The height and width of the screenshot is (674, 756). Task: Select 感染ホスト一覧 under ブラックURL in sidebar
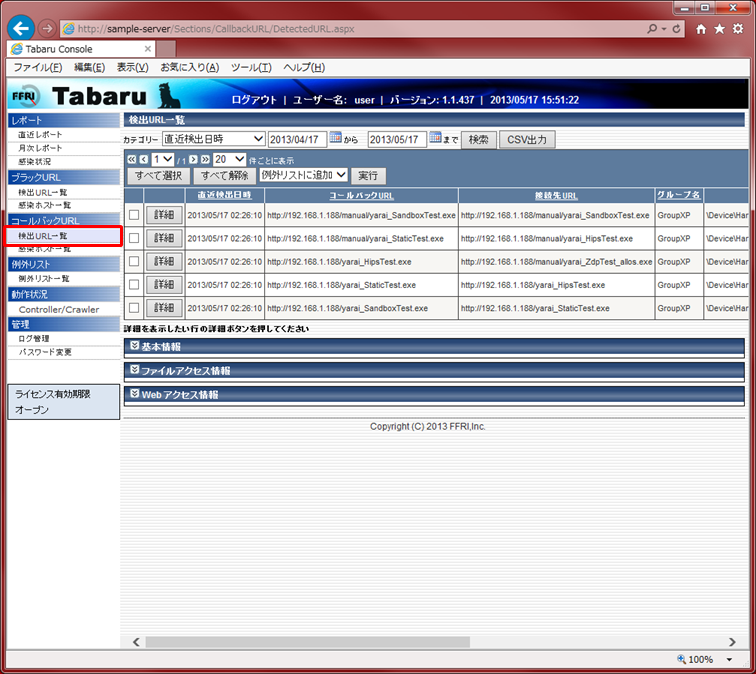(44, 205)
